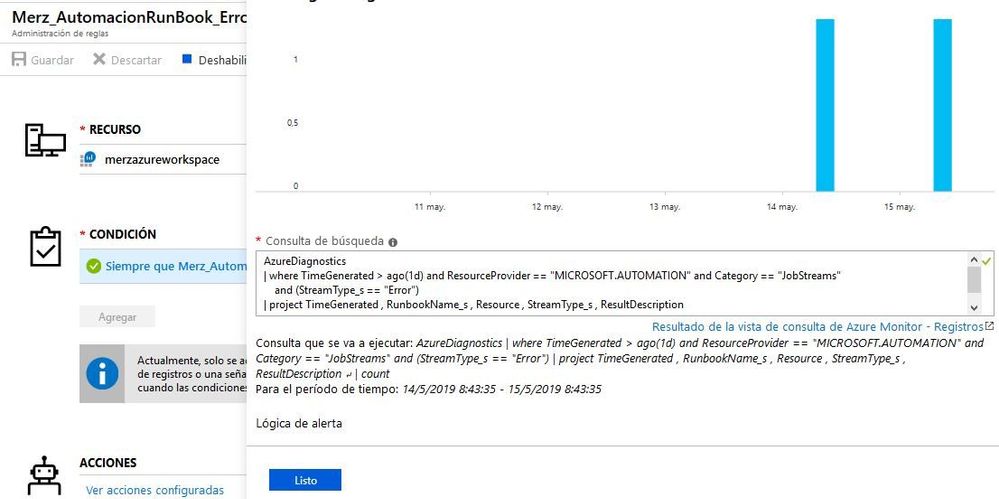Click the Para el período de tiempo text
Image resolution: width=999 pixels, height=499 pixels.
pos(428,389)
